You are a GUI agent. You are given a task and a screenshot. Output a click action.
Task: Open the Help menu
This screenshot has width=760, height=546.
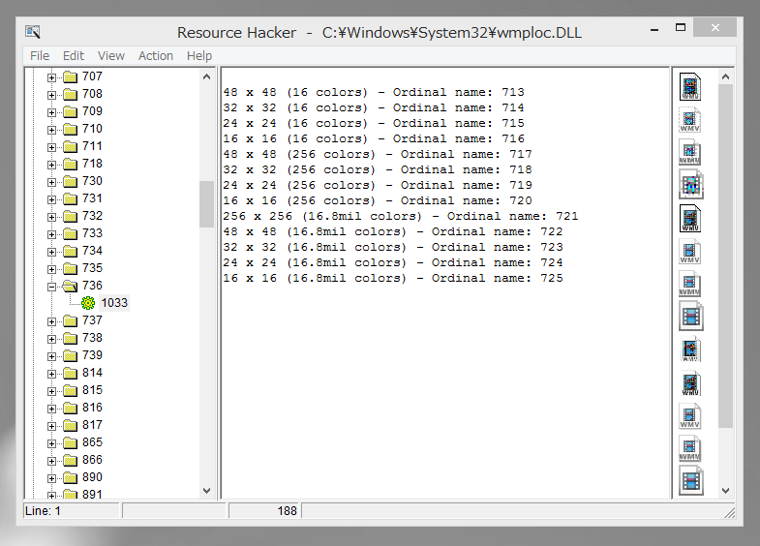click(x=199, y=56)
